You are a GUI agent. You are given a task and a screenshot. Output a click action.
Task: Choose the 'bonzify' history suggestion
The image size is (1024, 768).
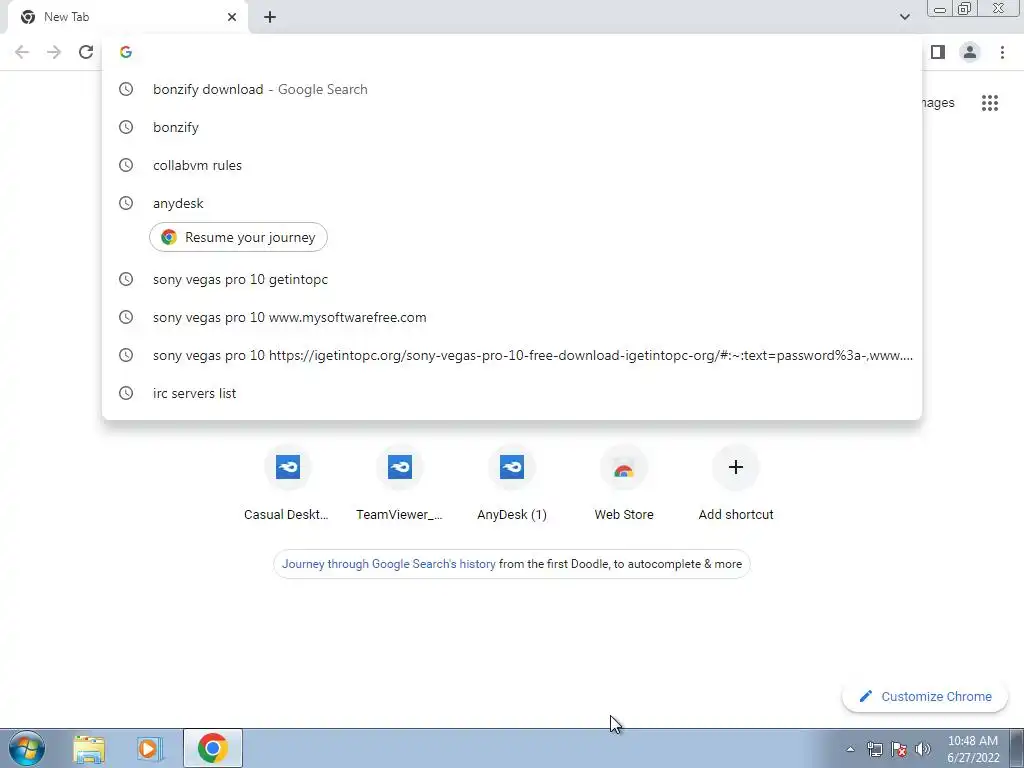coord(512,127)
